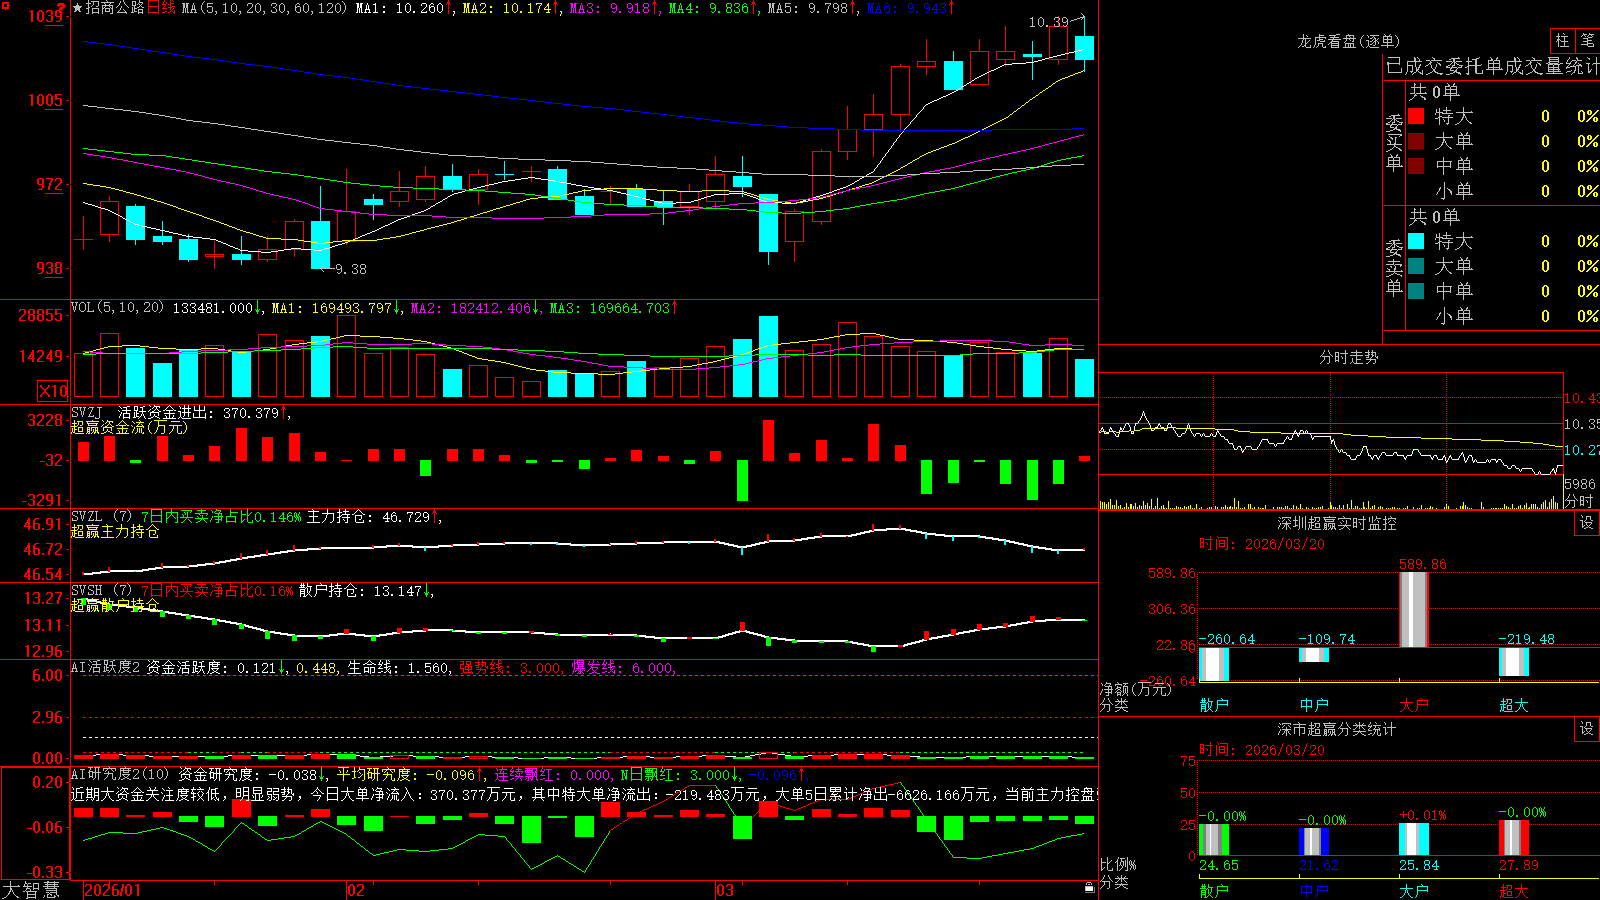Select the VOL(5,10,20) indicator label
This screenshot has width=1600, height=900.
tap(117, 308)
